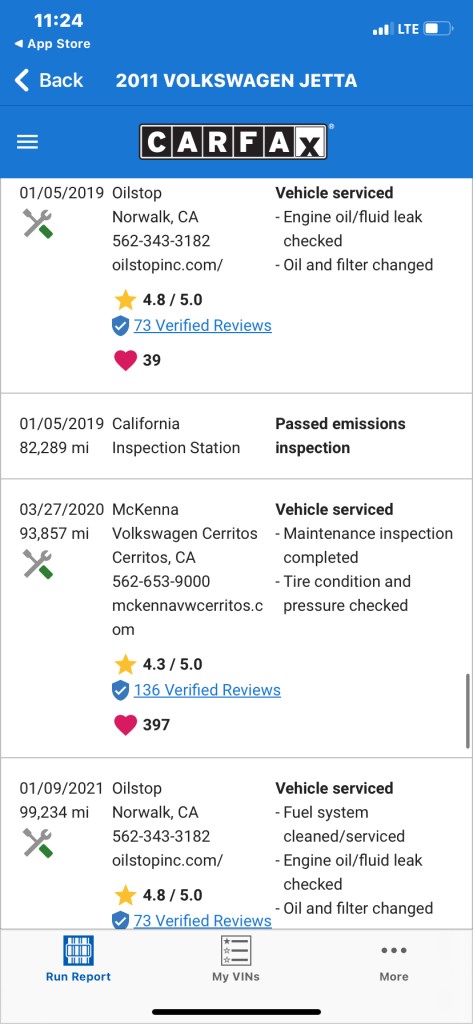The height and width of the screenshot is (1024, 473).
Task: Tap the wrench icon for 01/09/2021 service
Action: pyautogui.click(x=38, y=842)
